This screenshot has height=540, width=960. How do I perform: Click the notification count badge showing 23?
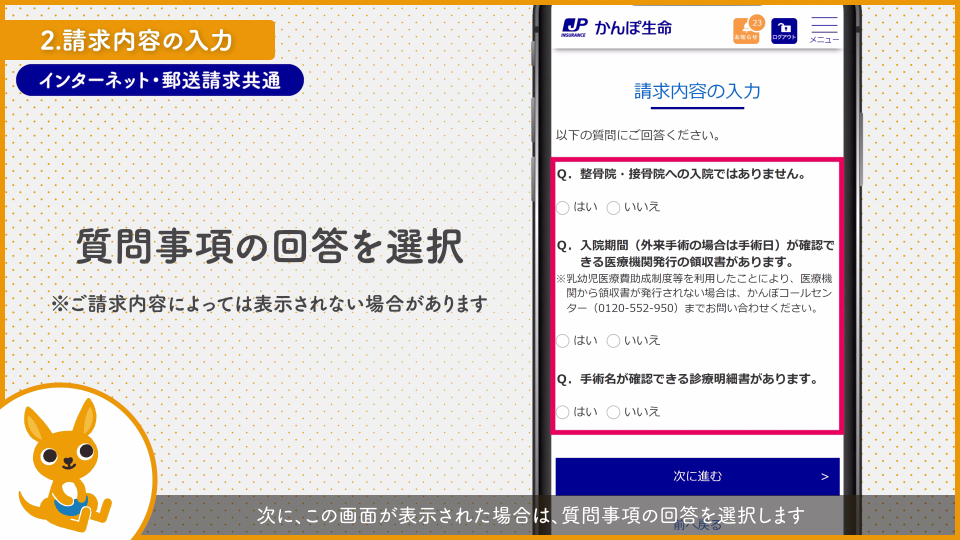click(x=757, y=21)
